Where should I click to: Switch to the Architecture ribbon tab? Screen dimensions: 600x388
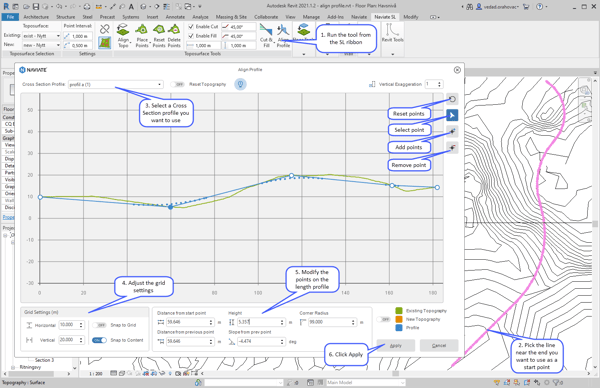36,17
